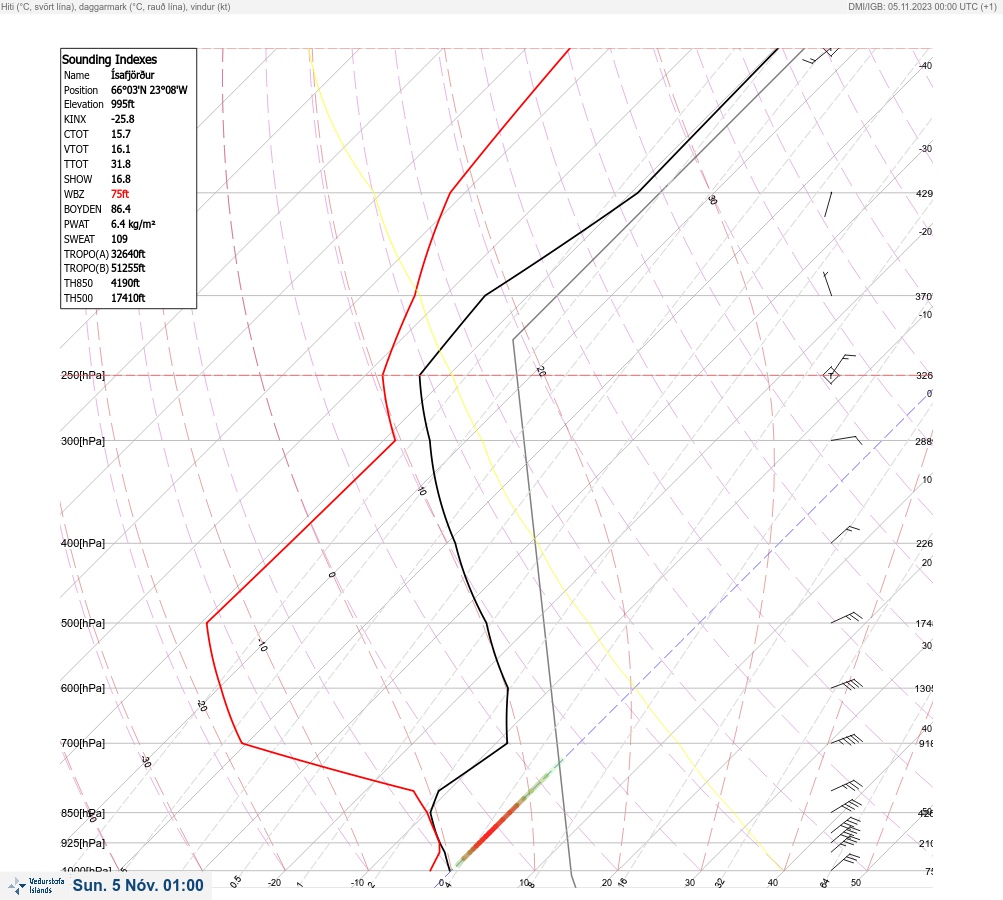Select the TH850 value 4190ft
Screen dimensions: 1003x900
click(125, 283)
